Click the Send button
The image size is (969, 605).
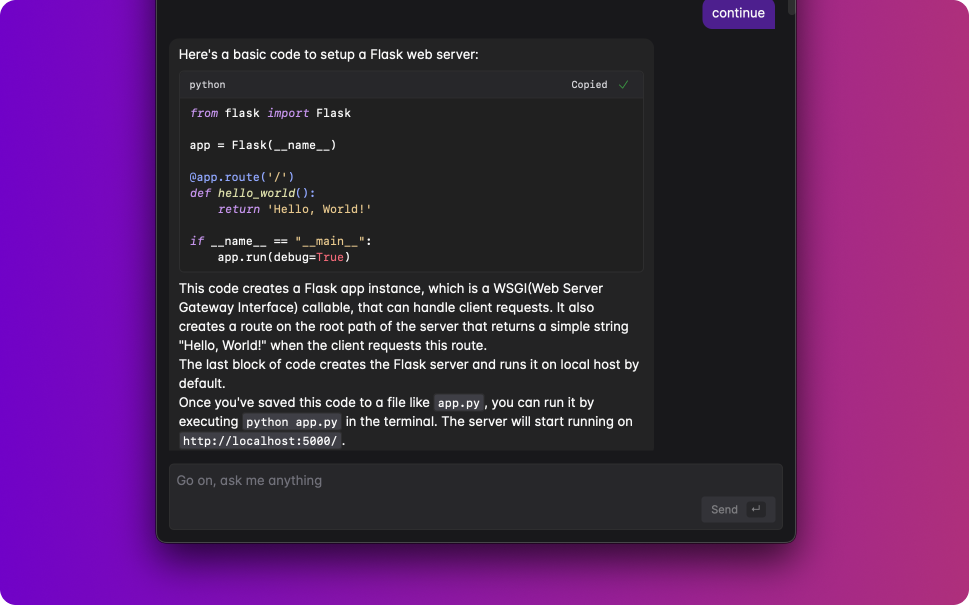click(738, 510)
